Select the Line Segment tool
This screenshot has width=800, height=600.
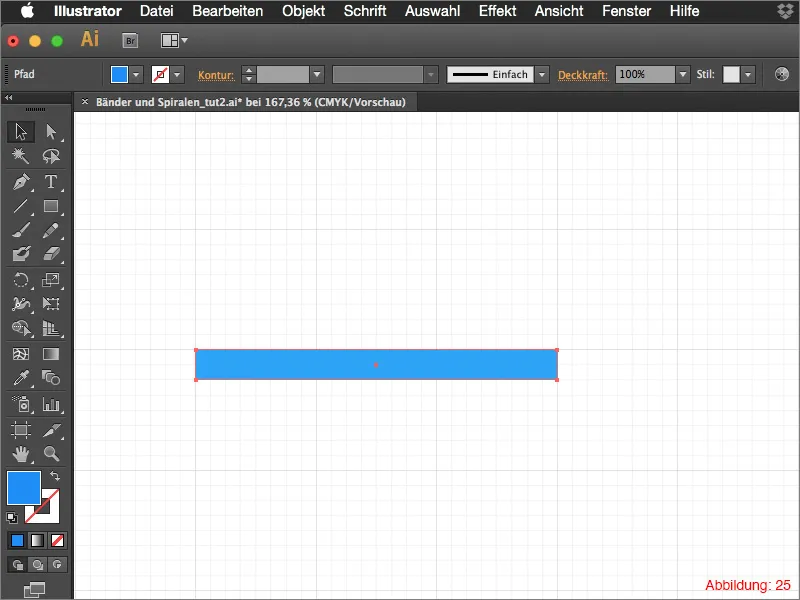(21, 206)
